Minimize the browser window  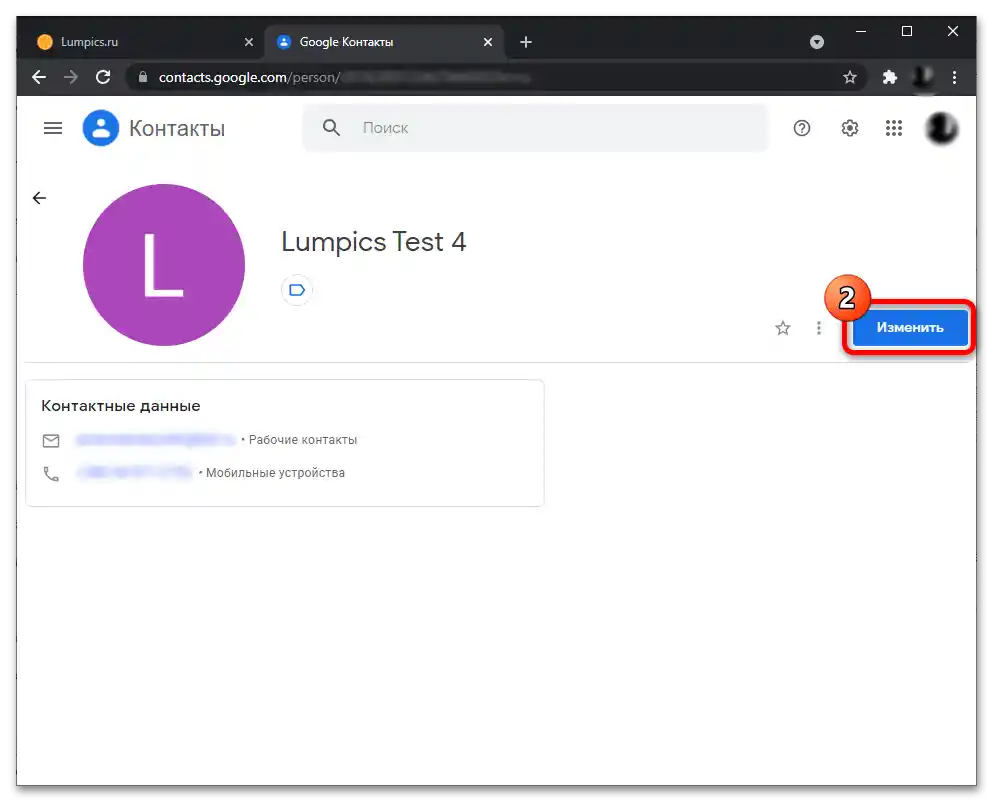(x=861, y=31)
